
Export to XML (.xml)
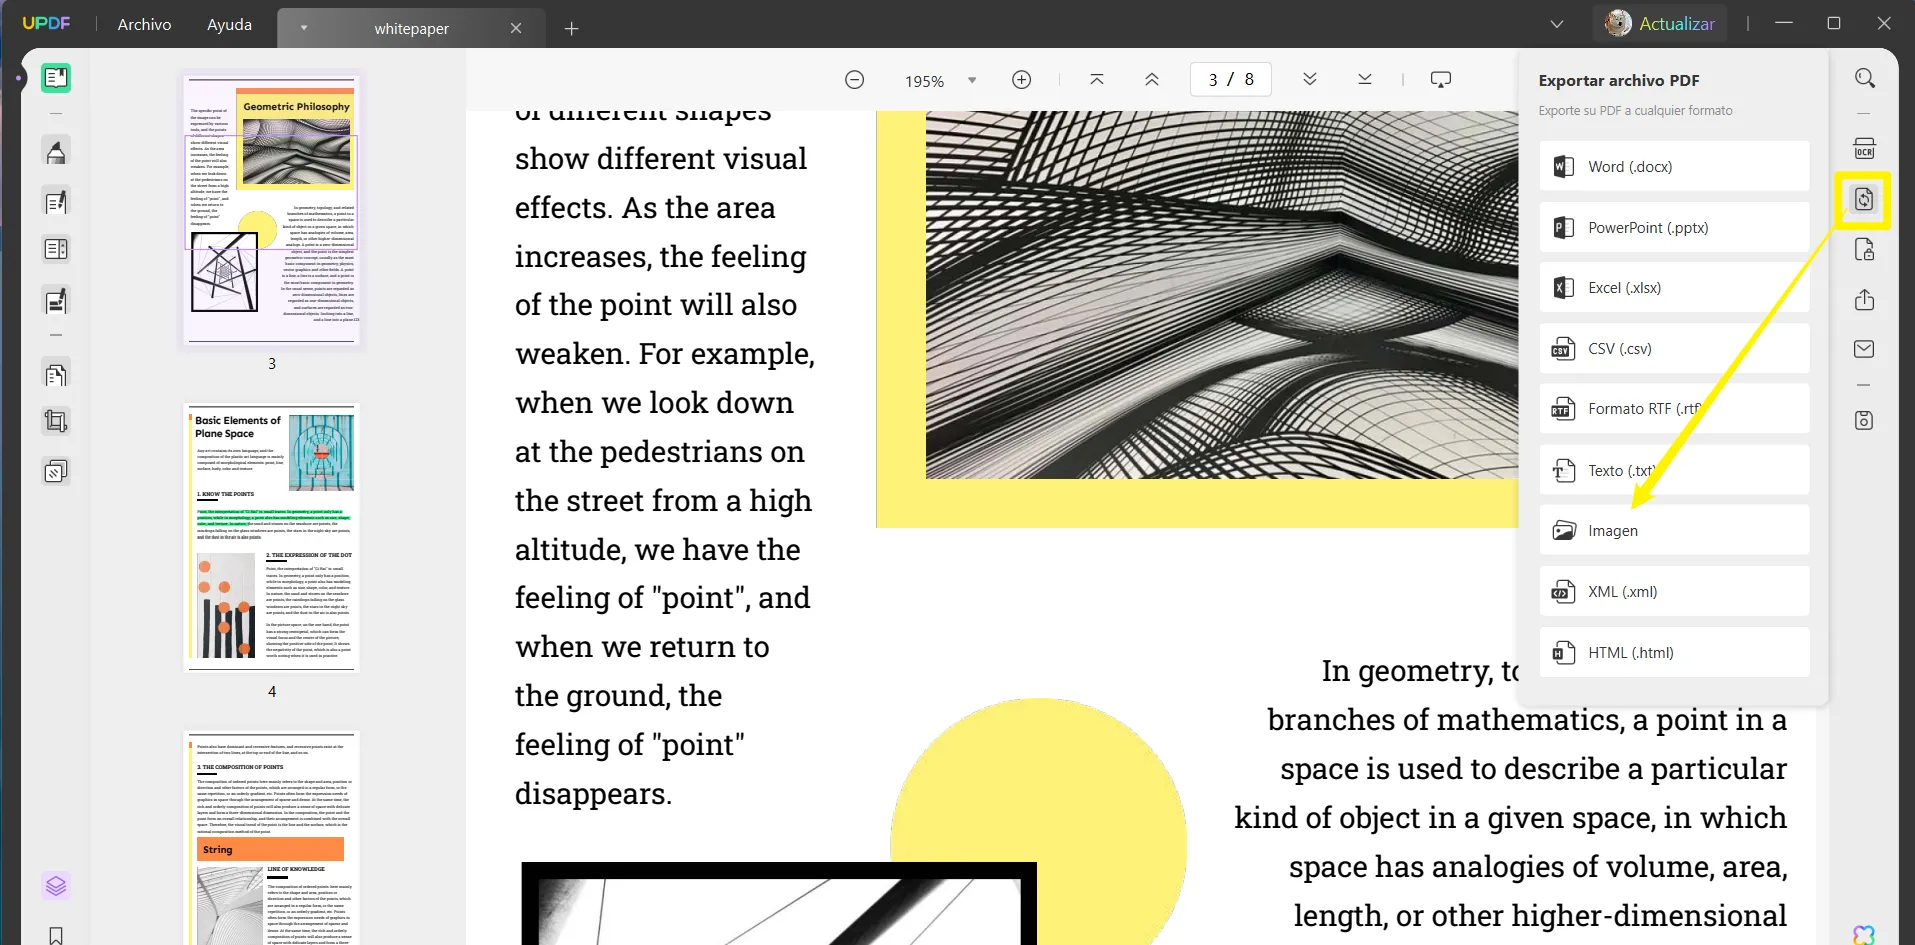coord(1674,592)
